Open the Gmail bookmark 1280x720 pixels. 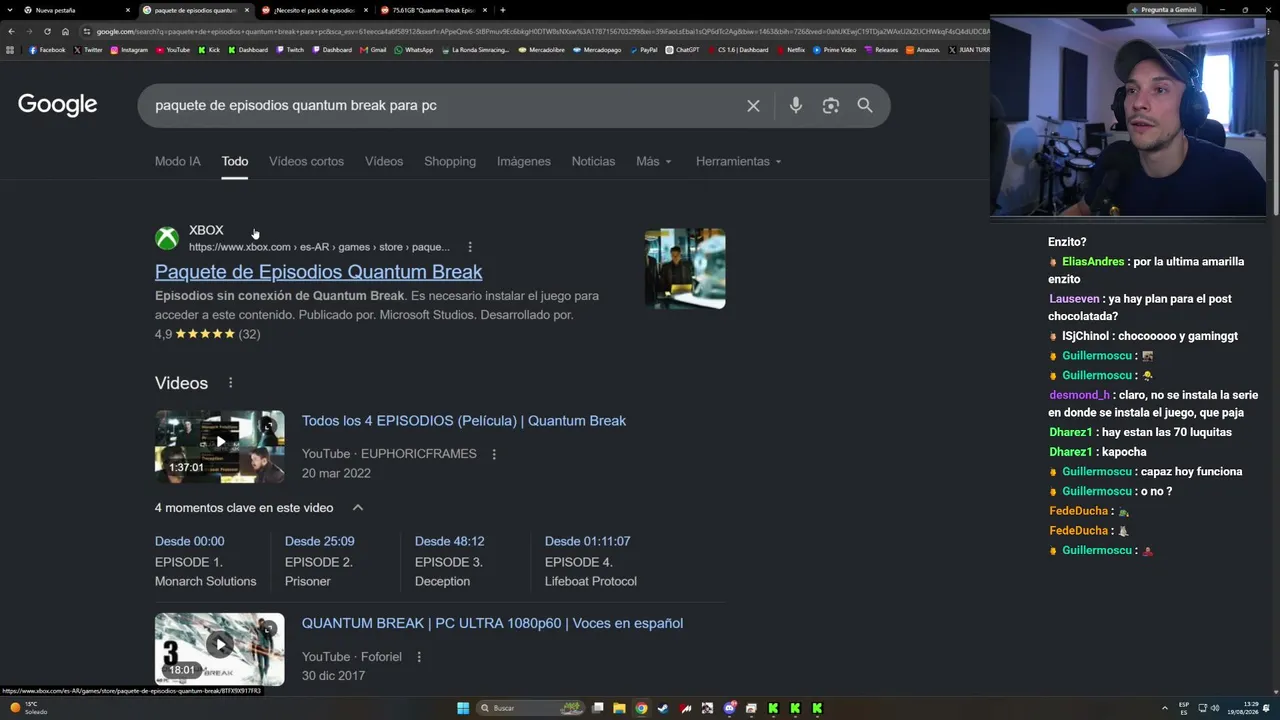[x=373, y=50]
